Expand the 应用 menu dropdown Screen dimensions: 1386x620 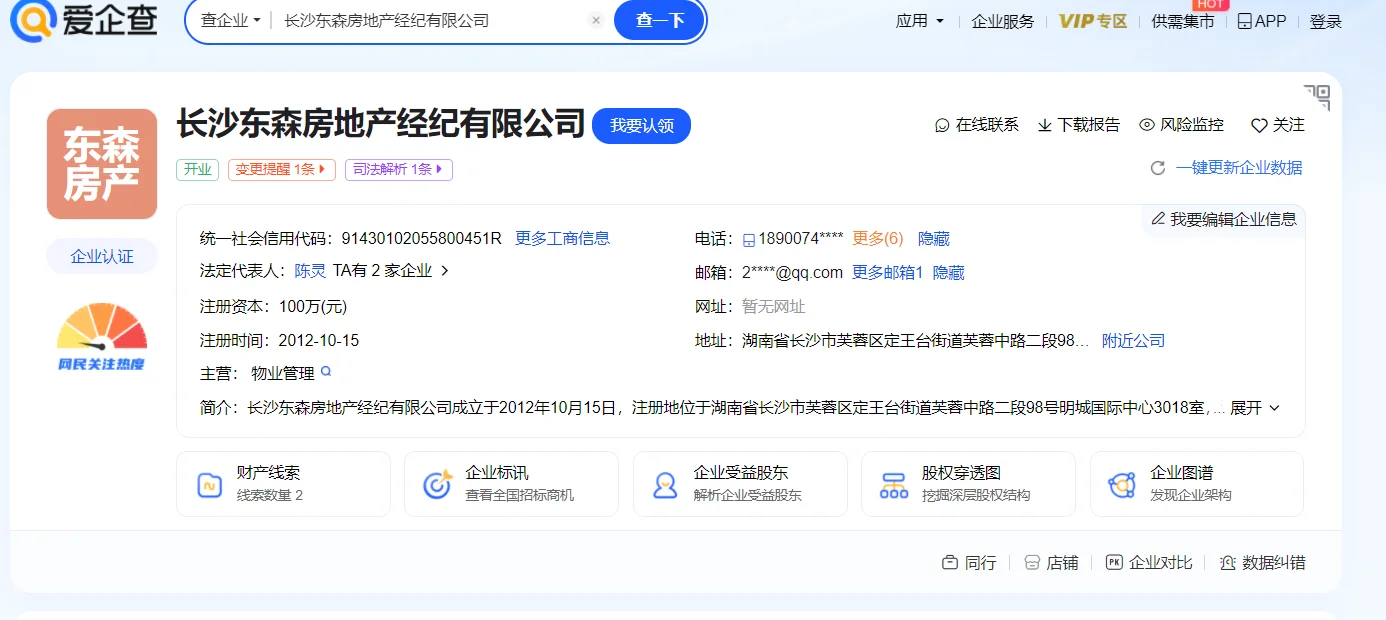919,21
